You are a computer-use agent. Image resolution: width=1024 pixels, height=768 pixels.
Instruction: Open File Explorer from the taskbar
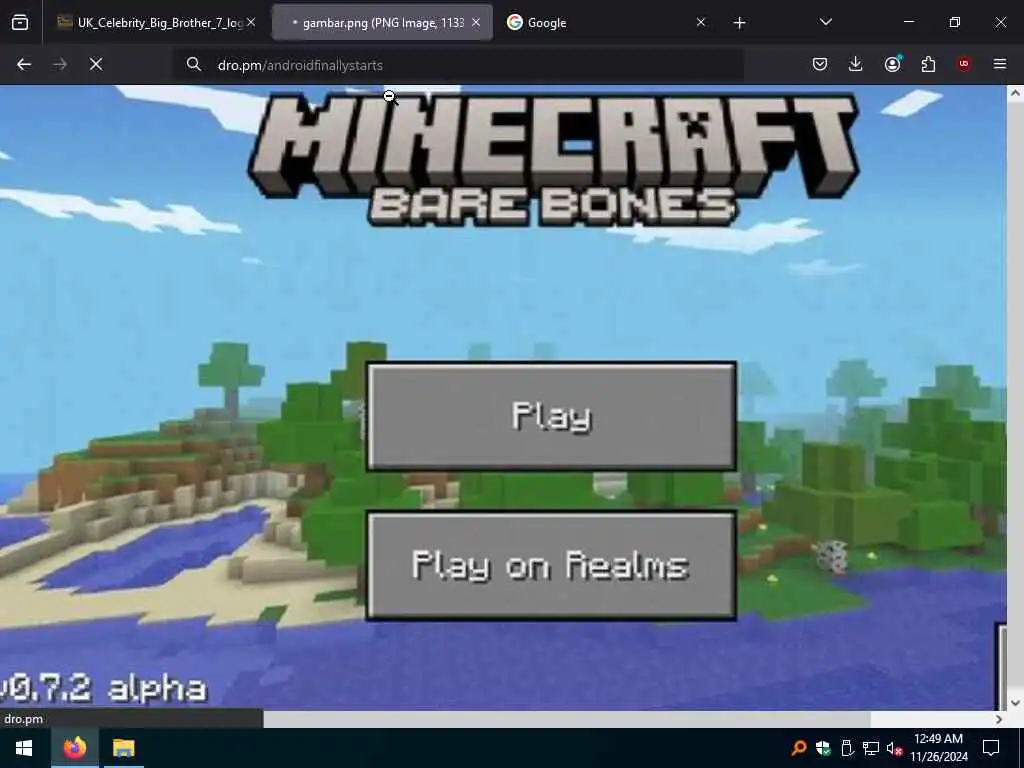point(123,748)
